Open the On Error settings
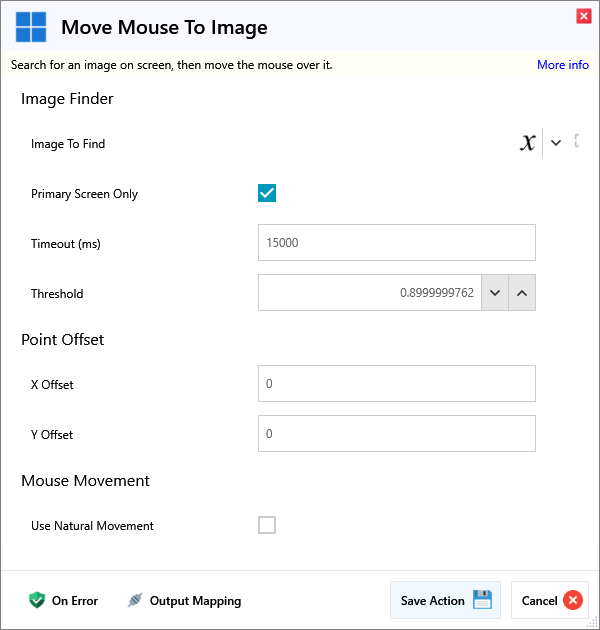 pyautogui.click(x=74, y=601)
